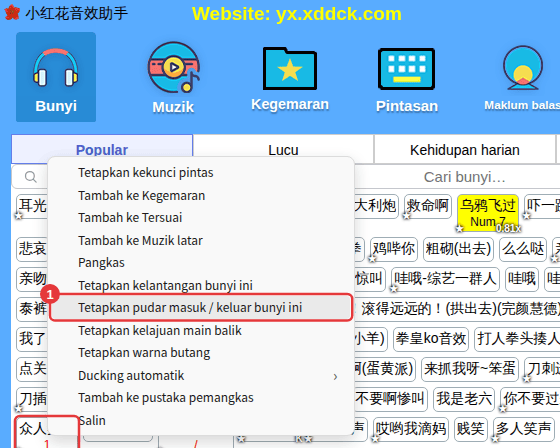Open the Kegemaran star folder
The image size is (560, 448).
pos(290,79)
